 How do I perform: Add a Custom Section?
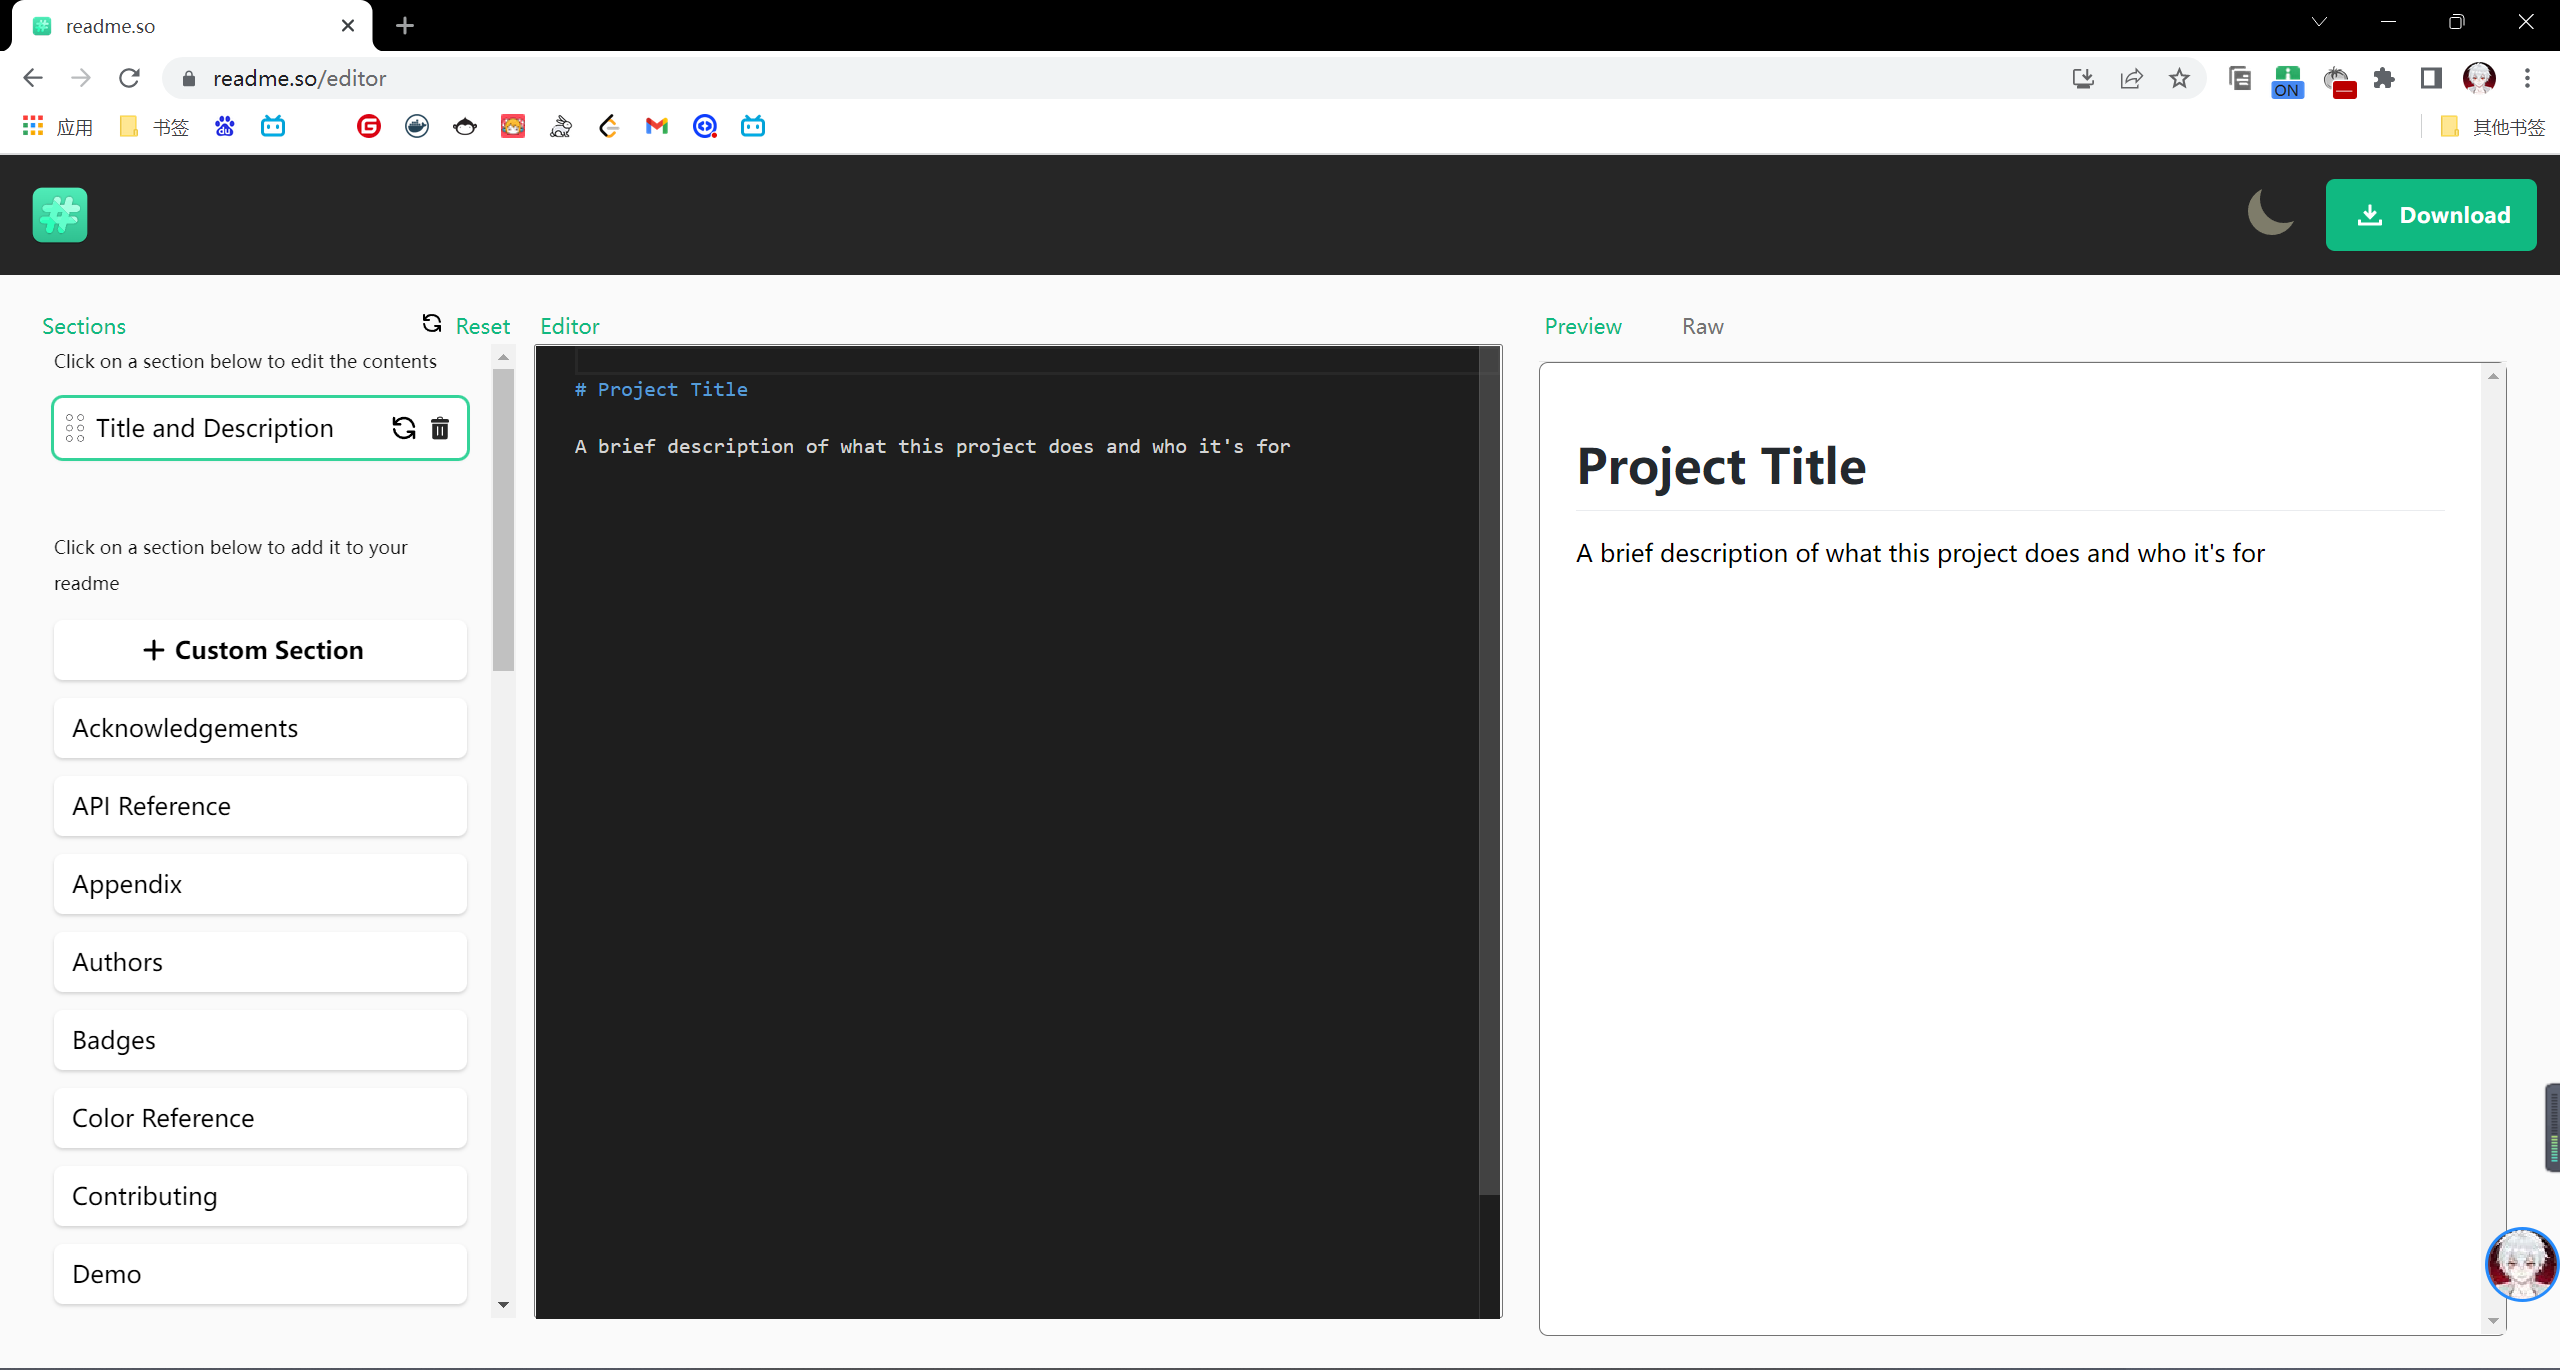260,650
